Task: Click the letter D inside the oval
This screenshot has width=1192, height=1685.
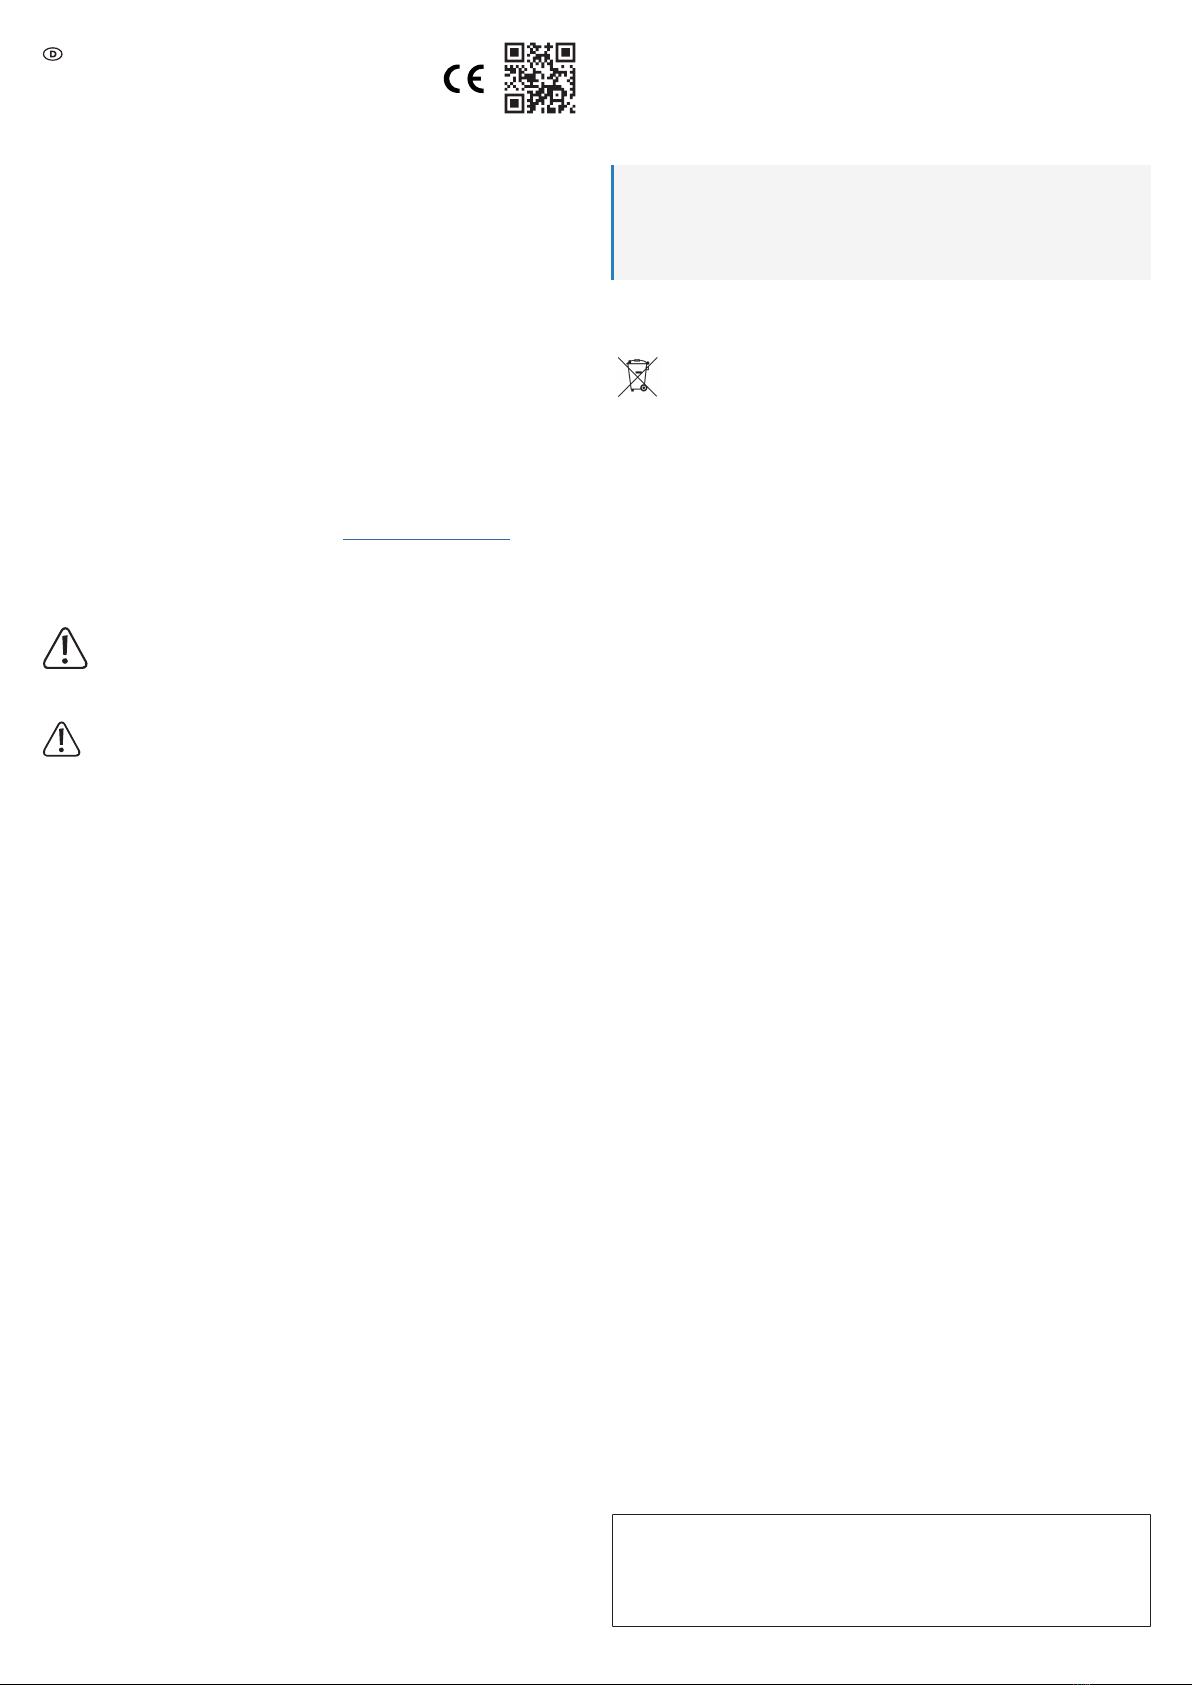Action: tap(53, 55)
